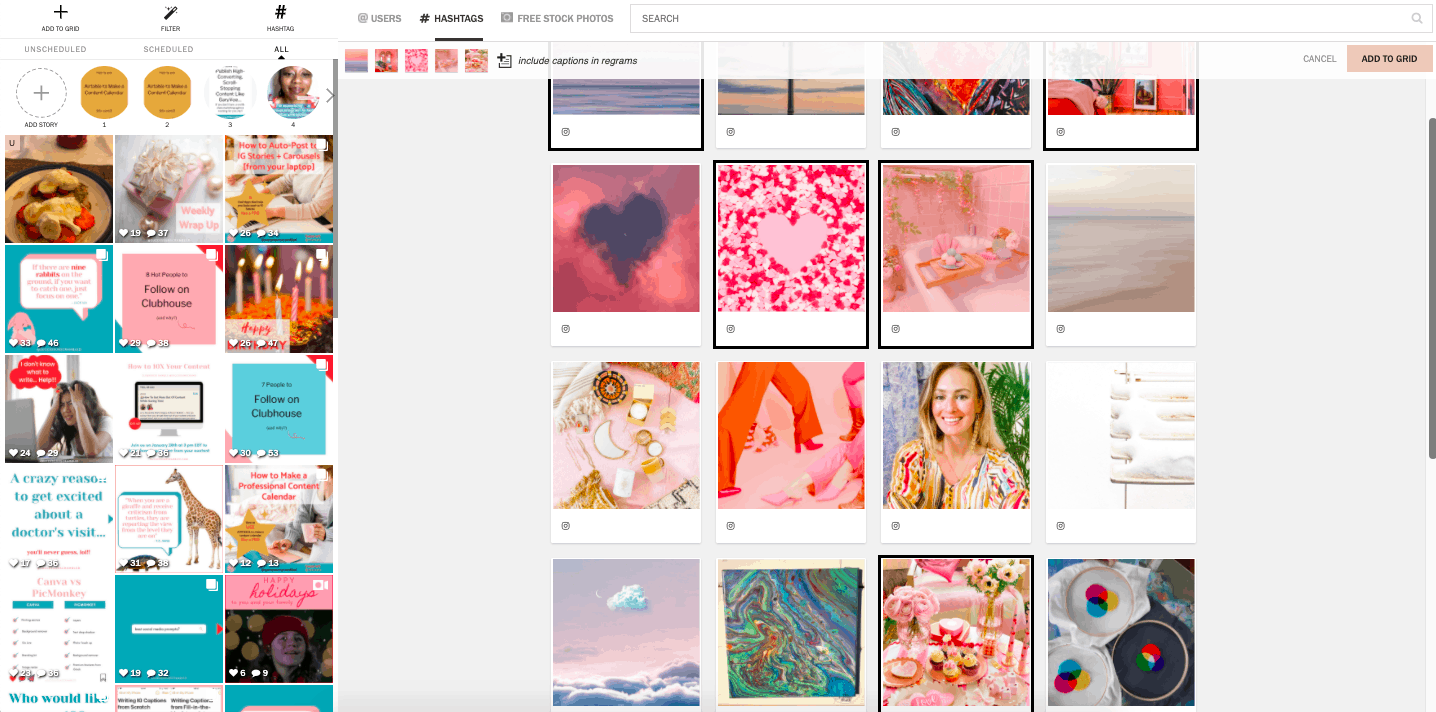
Task: Open the Canva vs PicMonkey post
Action: click(59, 629)
